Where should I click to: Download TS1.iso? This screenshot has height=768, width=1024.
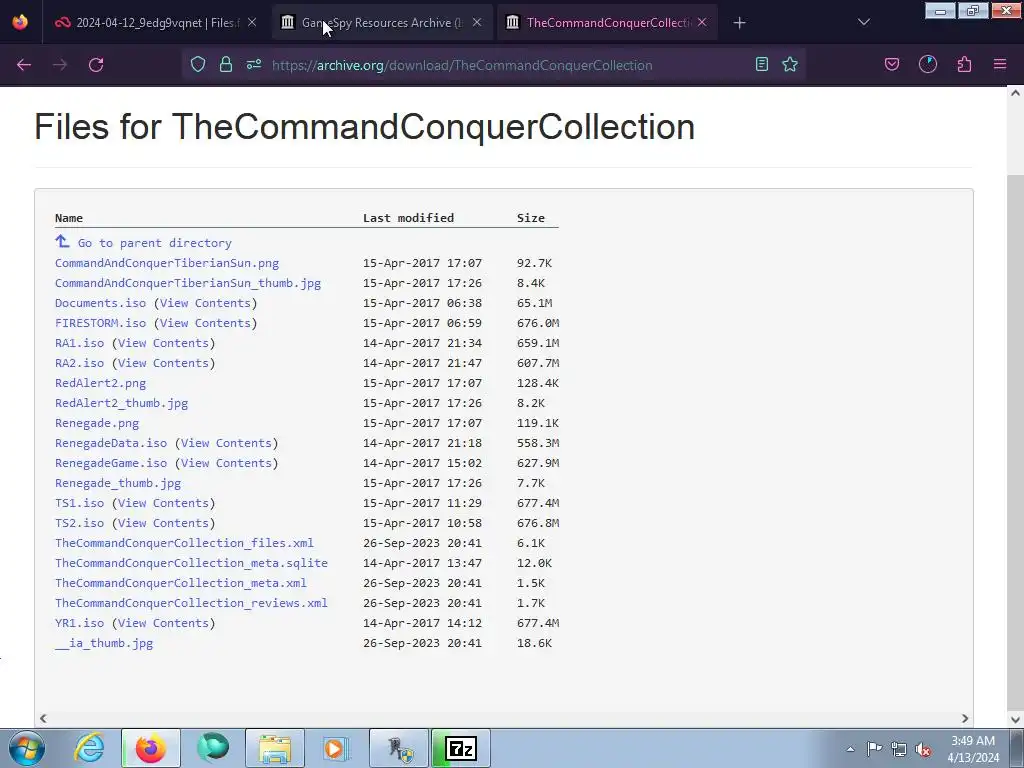(x=80, y=504)
